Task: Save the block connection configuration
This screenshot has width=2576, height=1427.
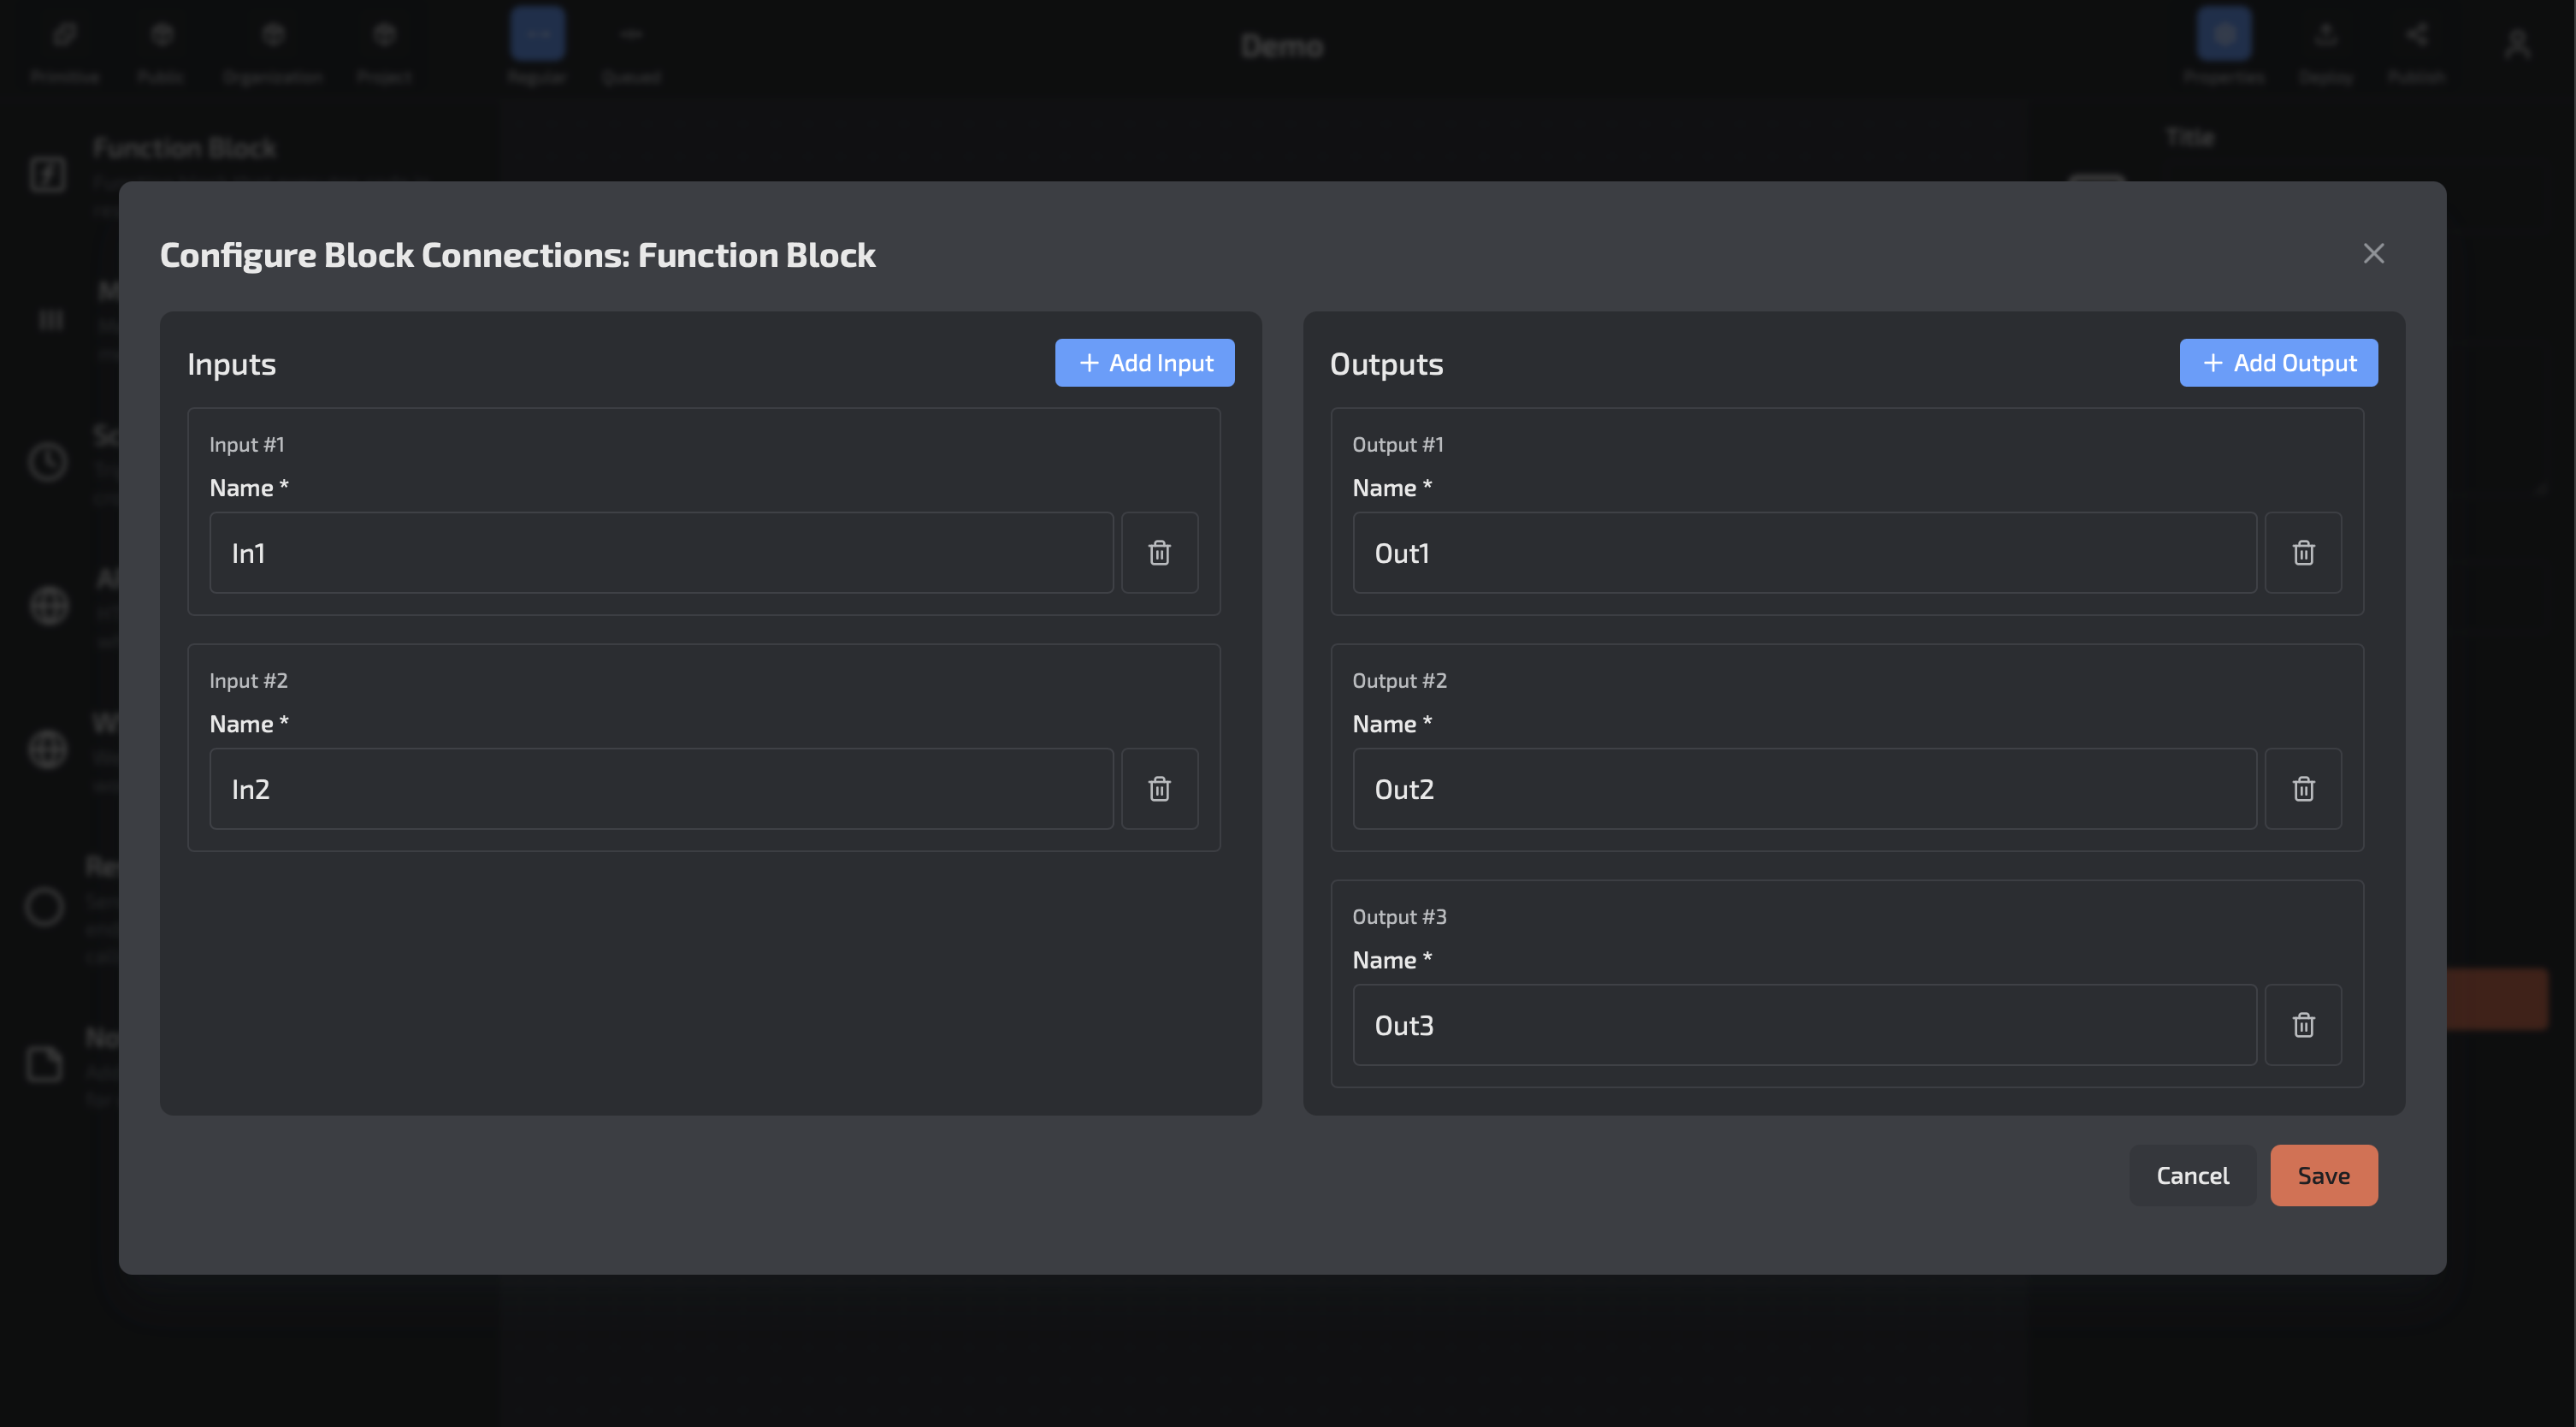Action: 2323,1175
